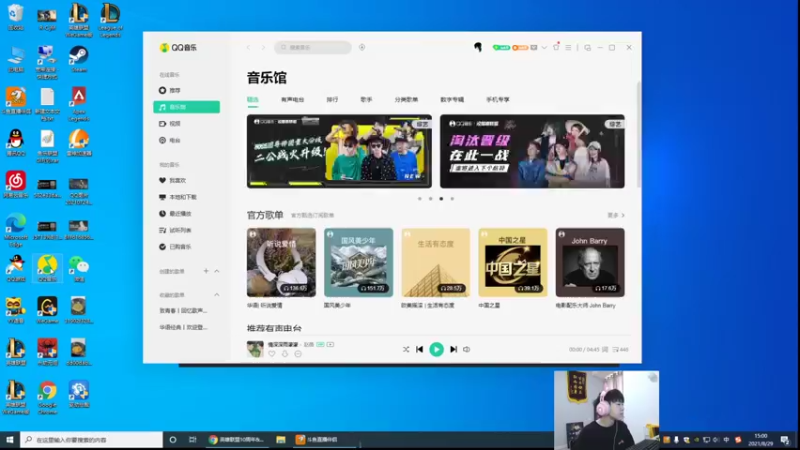800x450 pixels.
Task: Open the lyrics panel icon
Action: pos(605,349)
